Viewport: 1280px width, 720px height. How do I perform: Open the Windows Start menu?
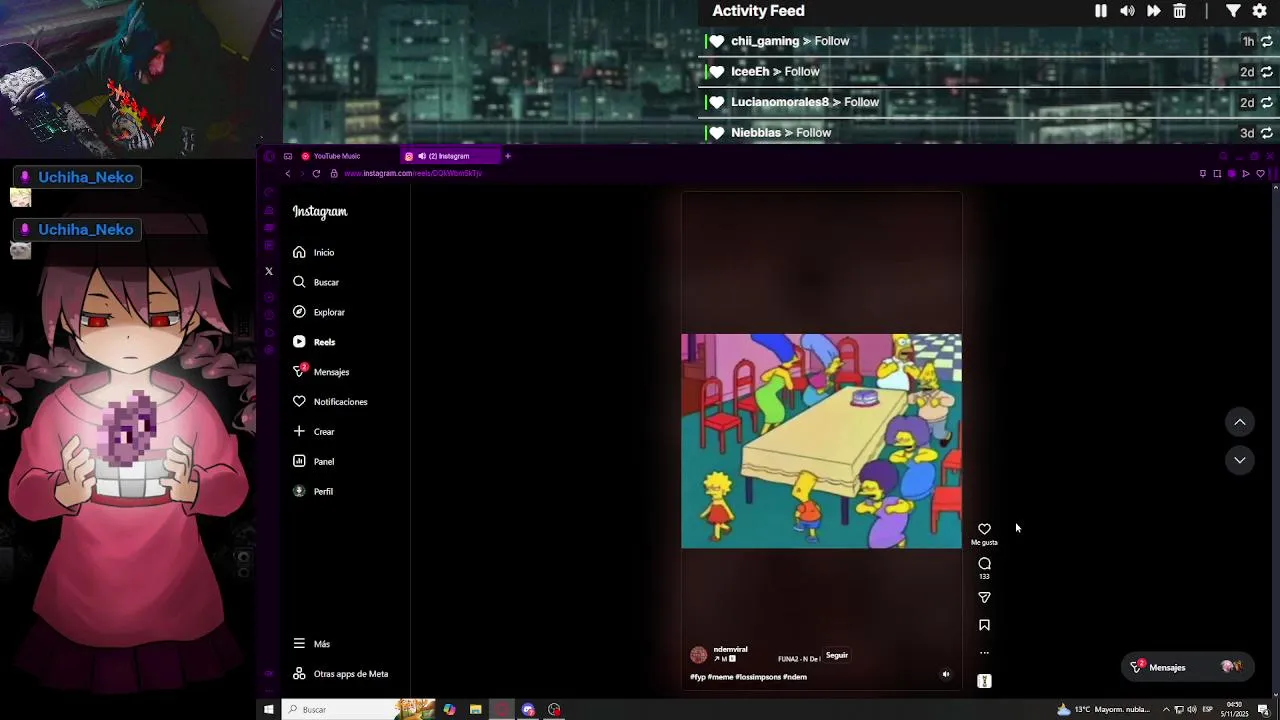(268, 709)
